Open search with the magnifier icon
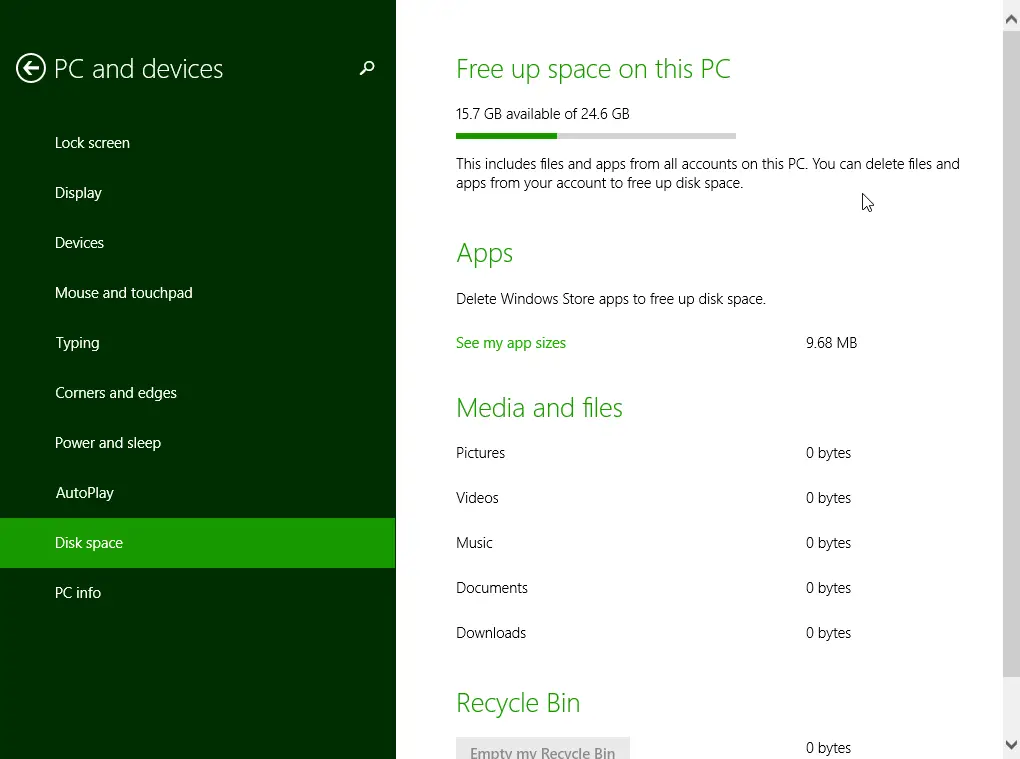The width and height of the screenshot is (1020, 759). pyautogui.click(x=367, y=68)
